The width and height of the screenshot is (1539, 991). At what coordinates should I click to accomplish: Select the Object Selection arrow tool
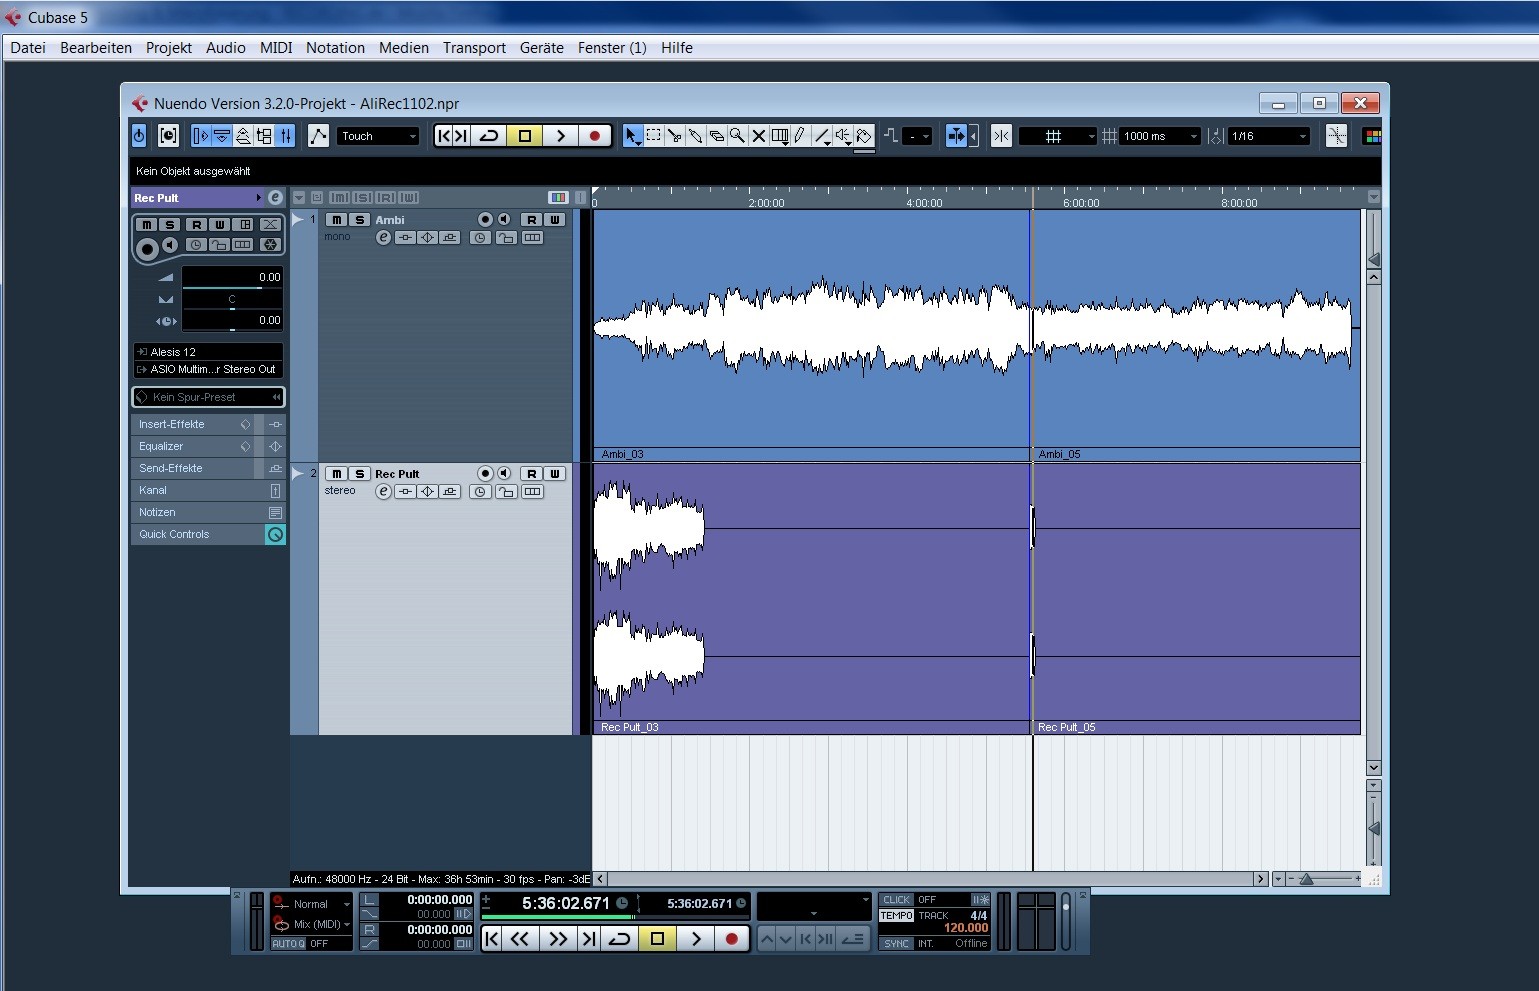pos(632,136)
